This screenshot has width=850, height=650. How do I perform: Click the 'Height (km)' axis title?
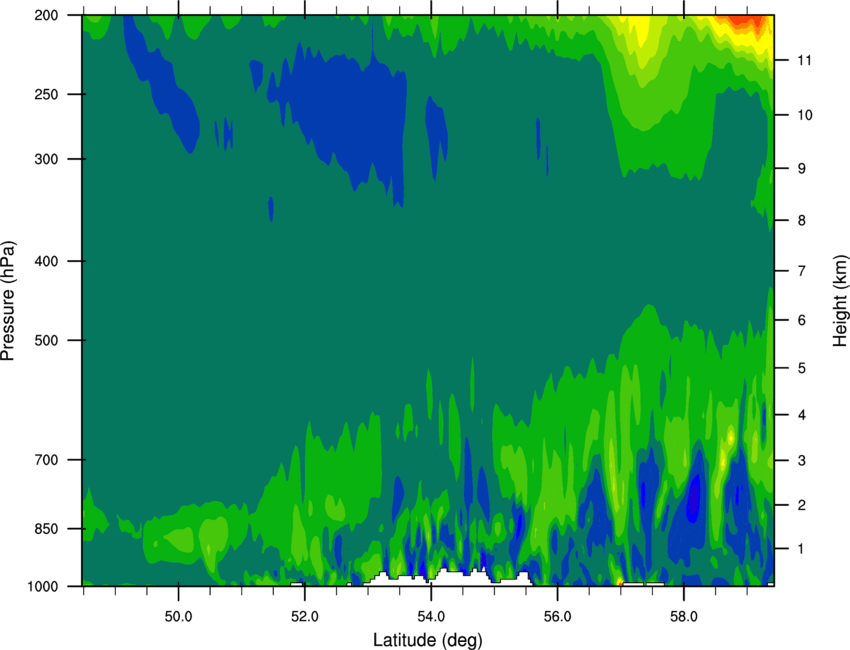coord(840,301)
